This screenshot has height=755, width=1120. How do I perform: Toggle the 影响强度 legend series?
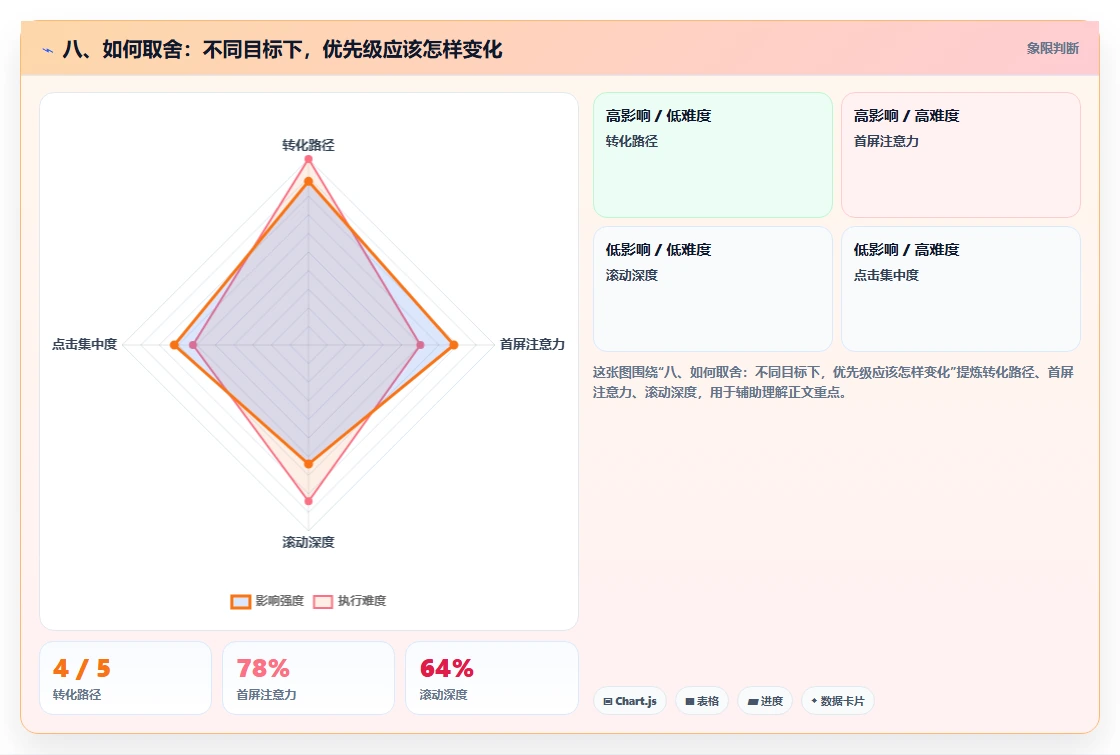point(268,601)
